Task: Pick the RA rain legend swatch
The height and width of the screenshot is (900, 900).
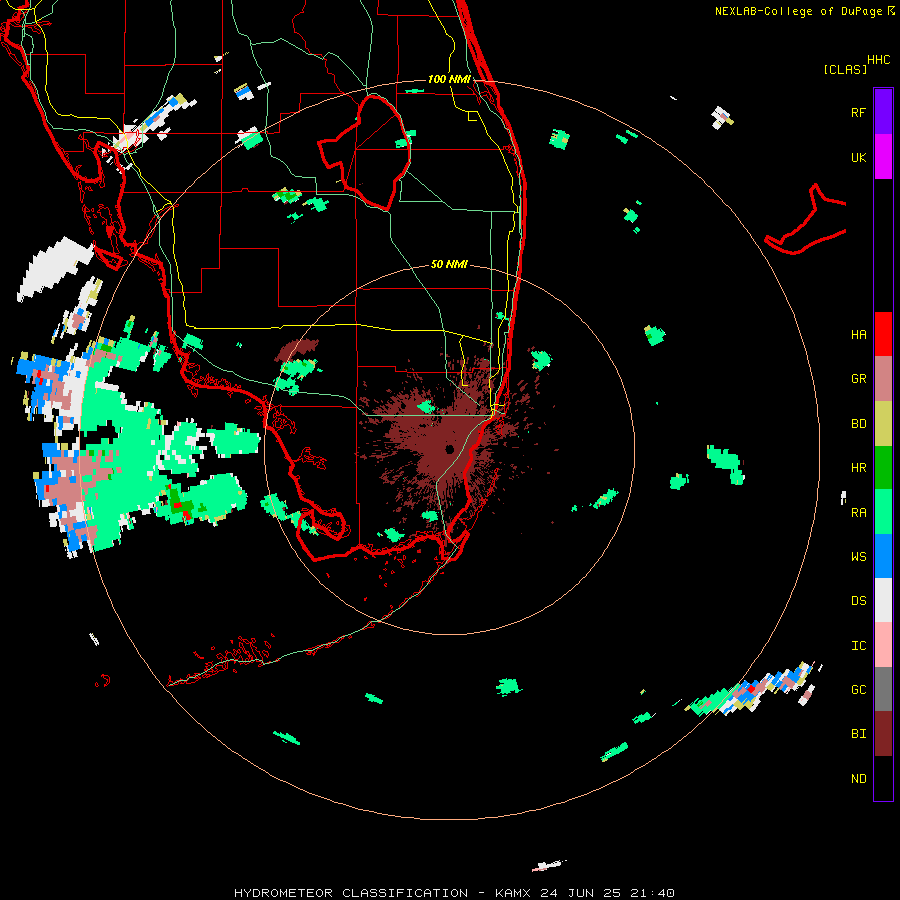Action: tap(883, 512)
